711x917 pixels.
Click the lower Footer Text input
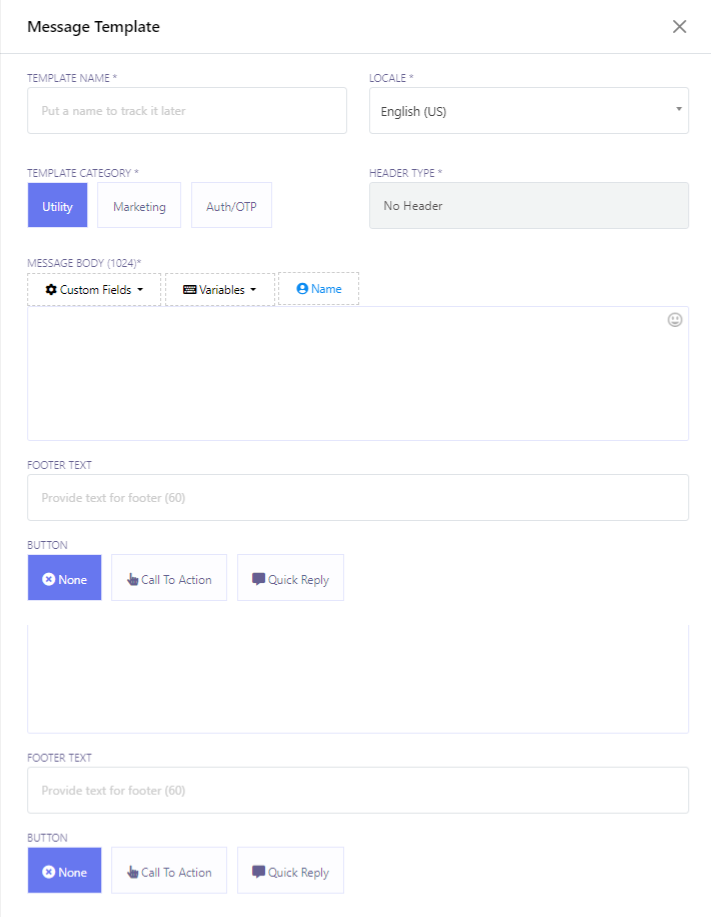357,790
